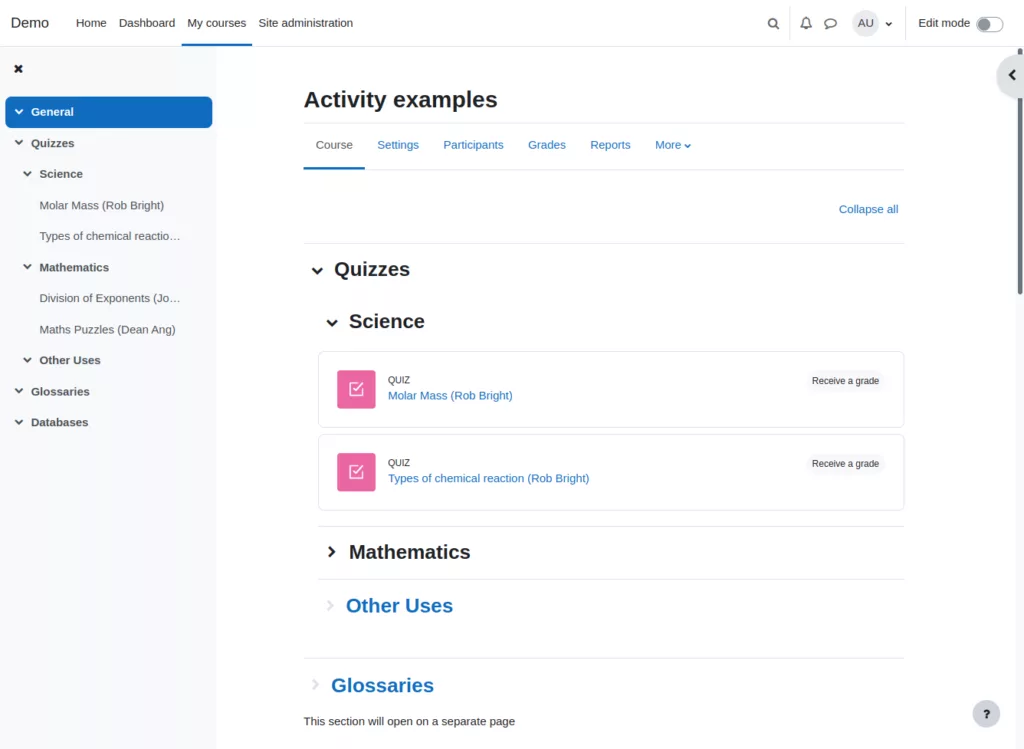The image size is (1024, 749).
Task: Expand the More tab dropdown
Action: 672,145
